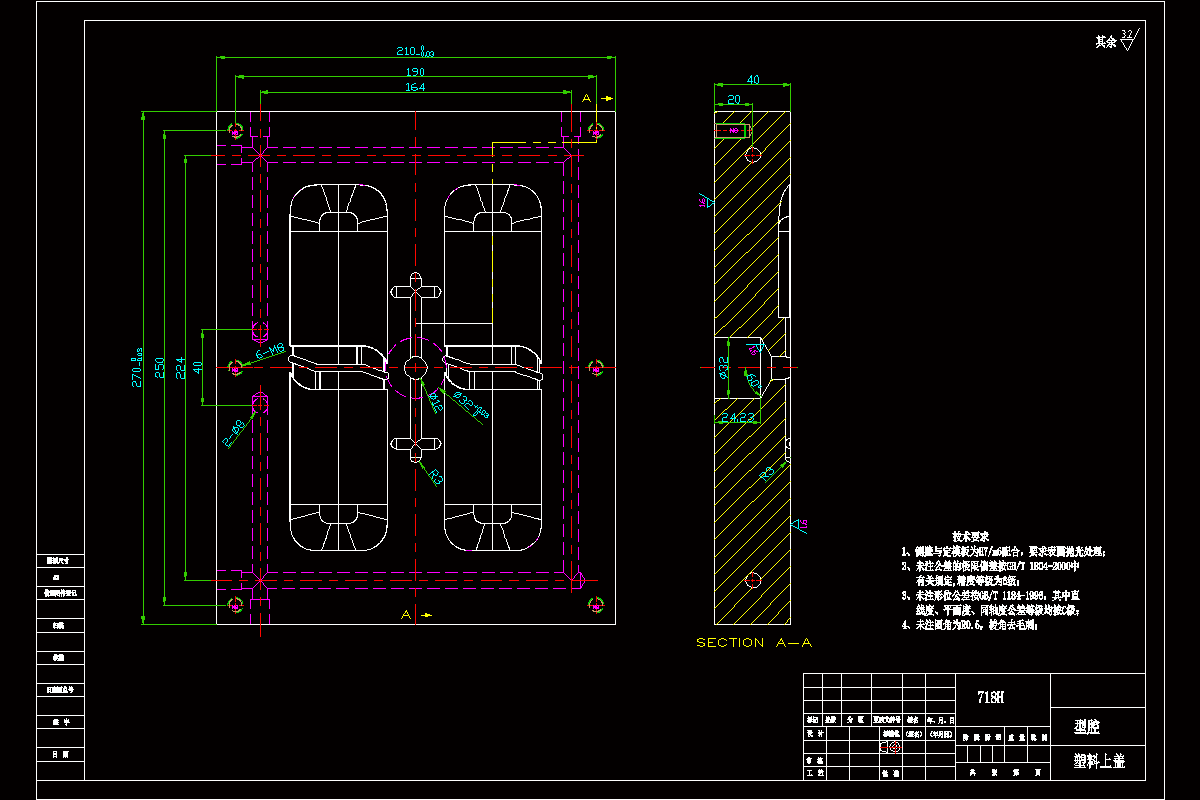This screenshot has height=800, width=1200.
Task: Click the section marker A at top
Action: click(x=588, y=98)
